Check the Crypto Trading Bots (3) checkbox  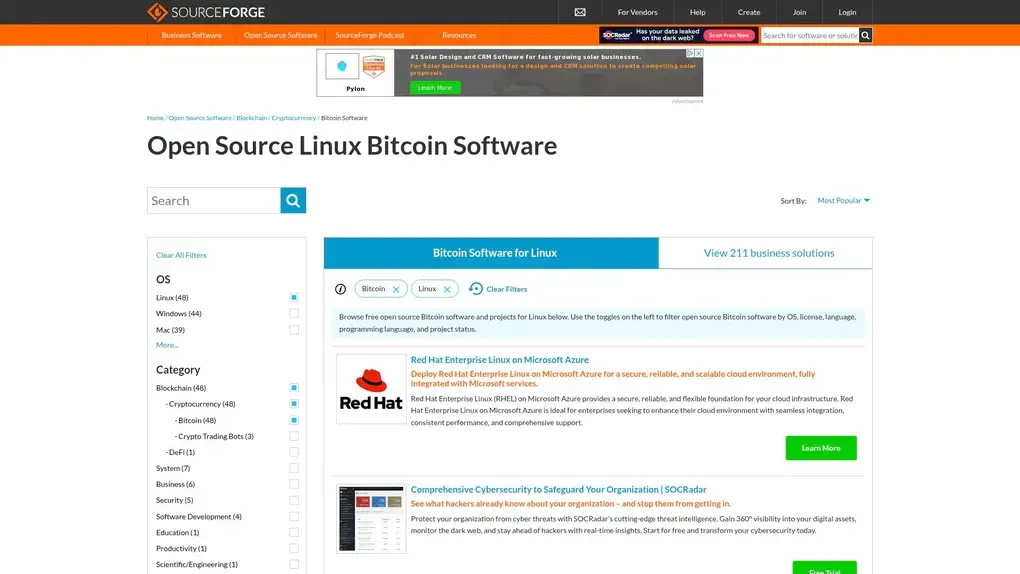294,436
